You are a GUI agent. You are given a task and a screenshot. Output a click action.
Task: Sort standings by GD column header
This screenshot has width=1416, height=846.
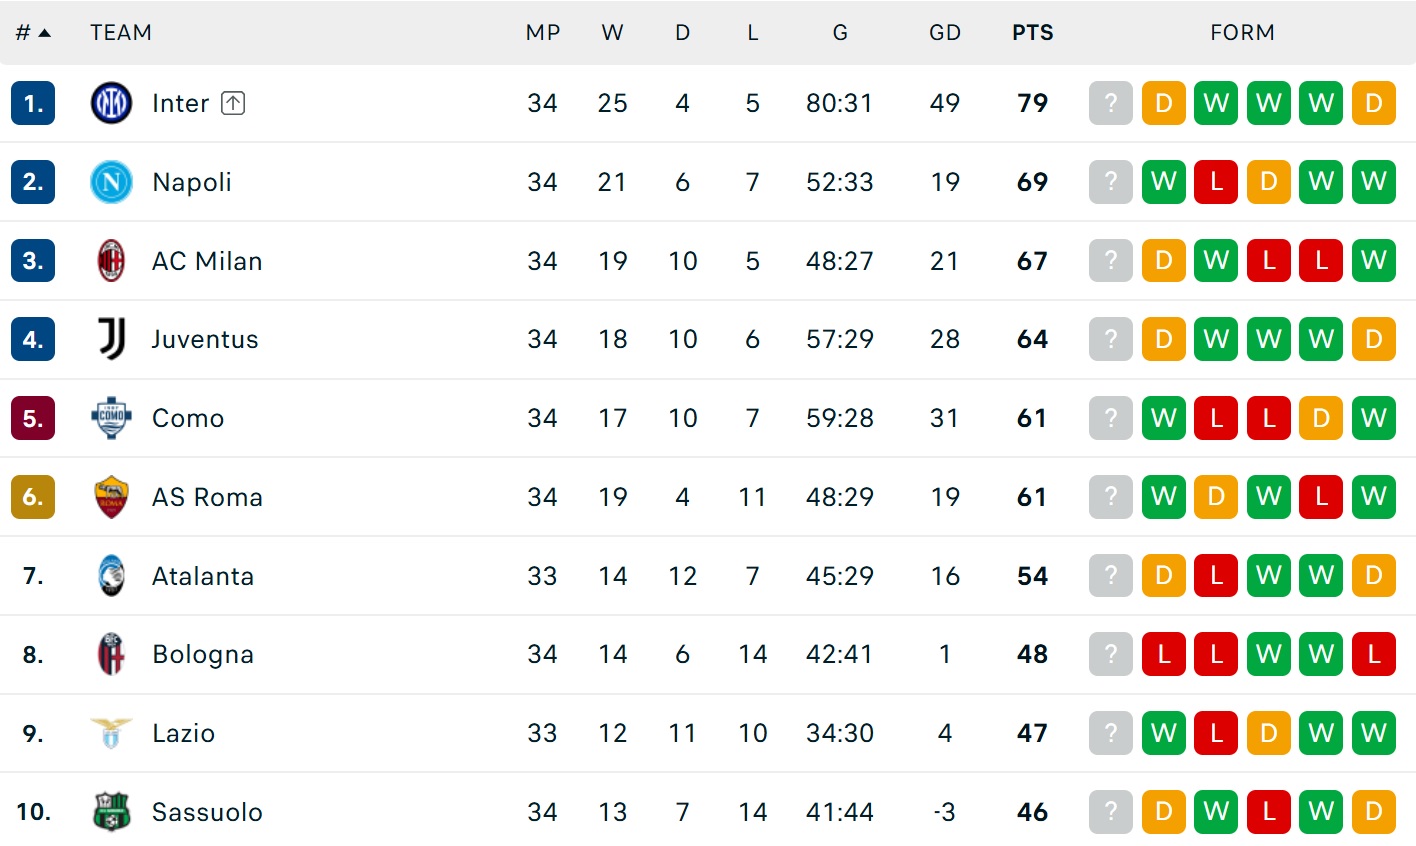[x=944, y=33]
